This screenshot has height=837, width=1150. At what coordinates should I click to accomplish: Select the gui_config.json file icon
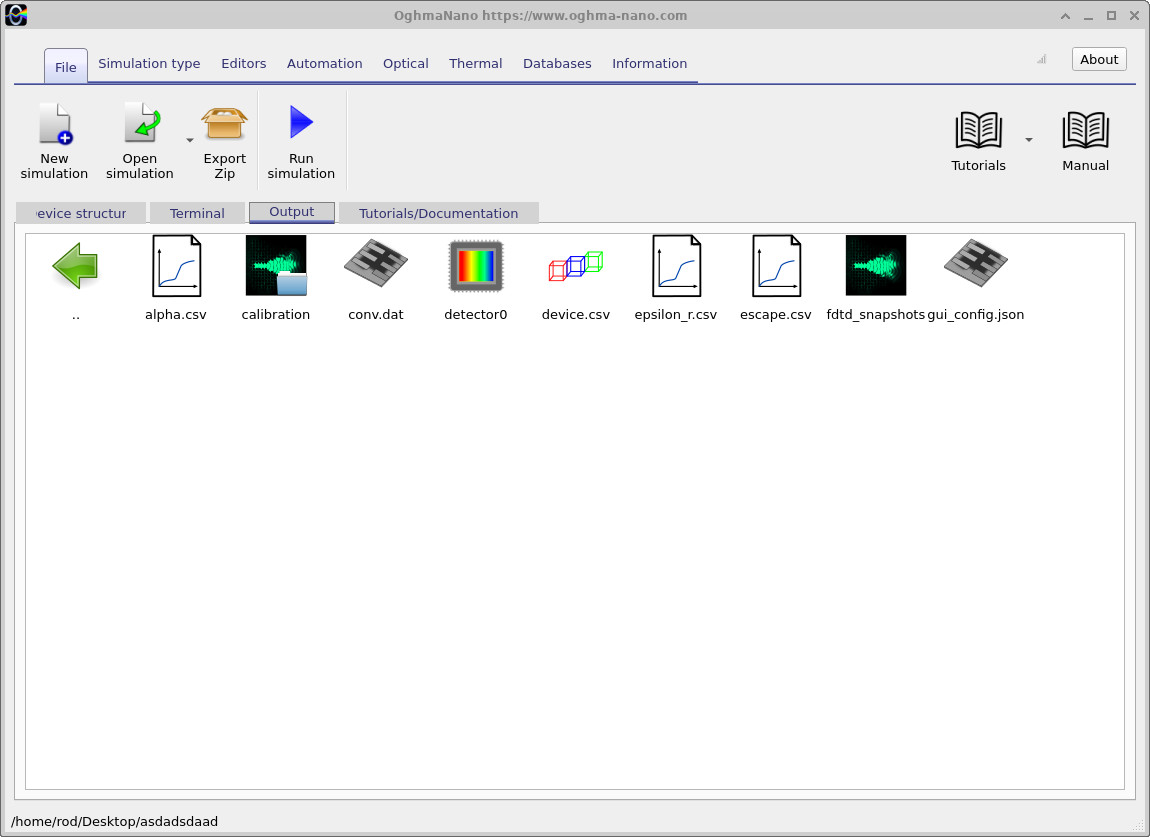point(975,263)
